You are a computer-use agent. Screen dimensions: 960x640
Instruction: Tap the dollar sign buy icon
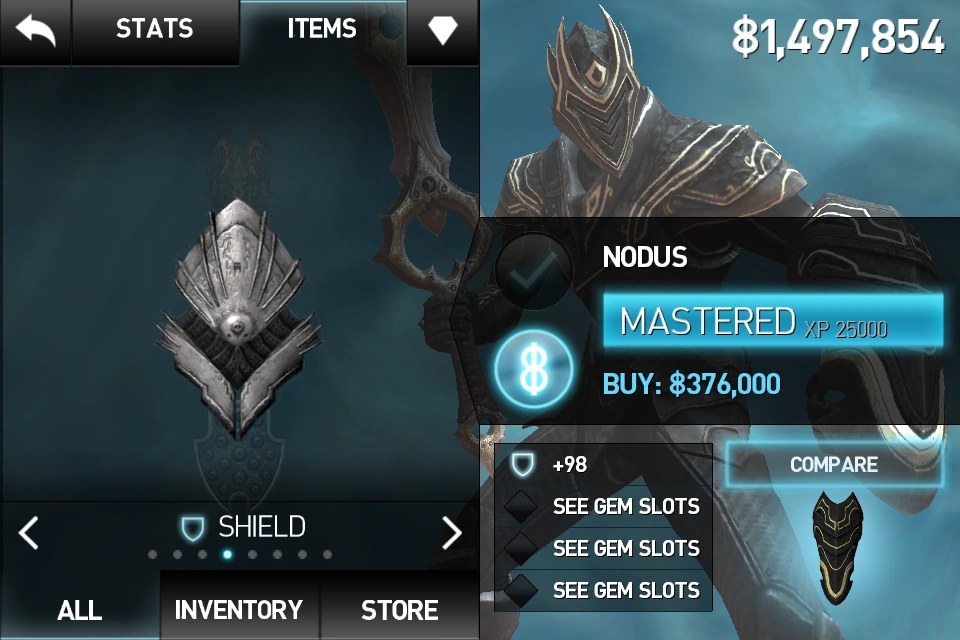[534, 369]
